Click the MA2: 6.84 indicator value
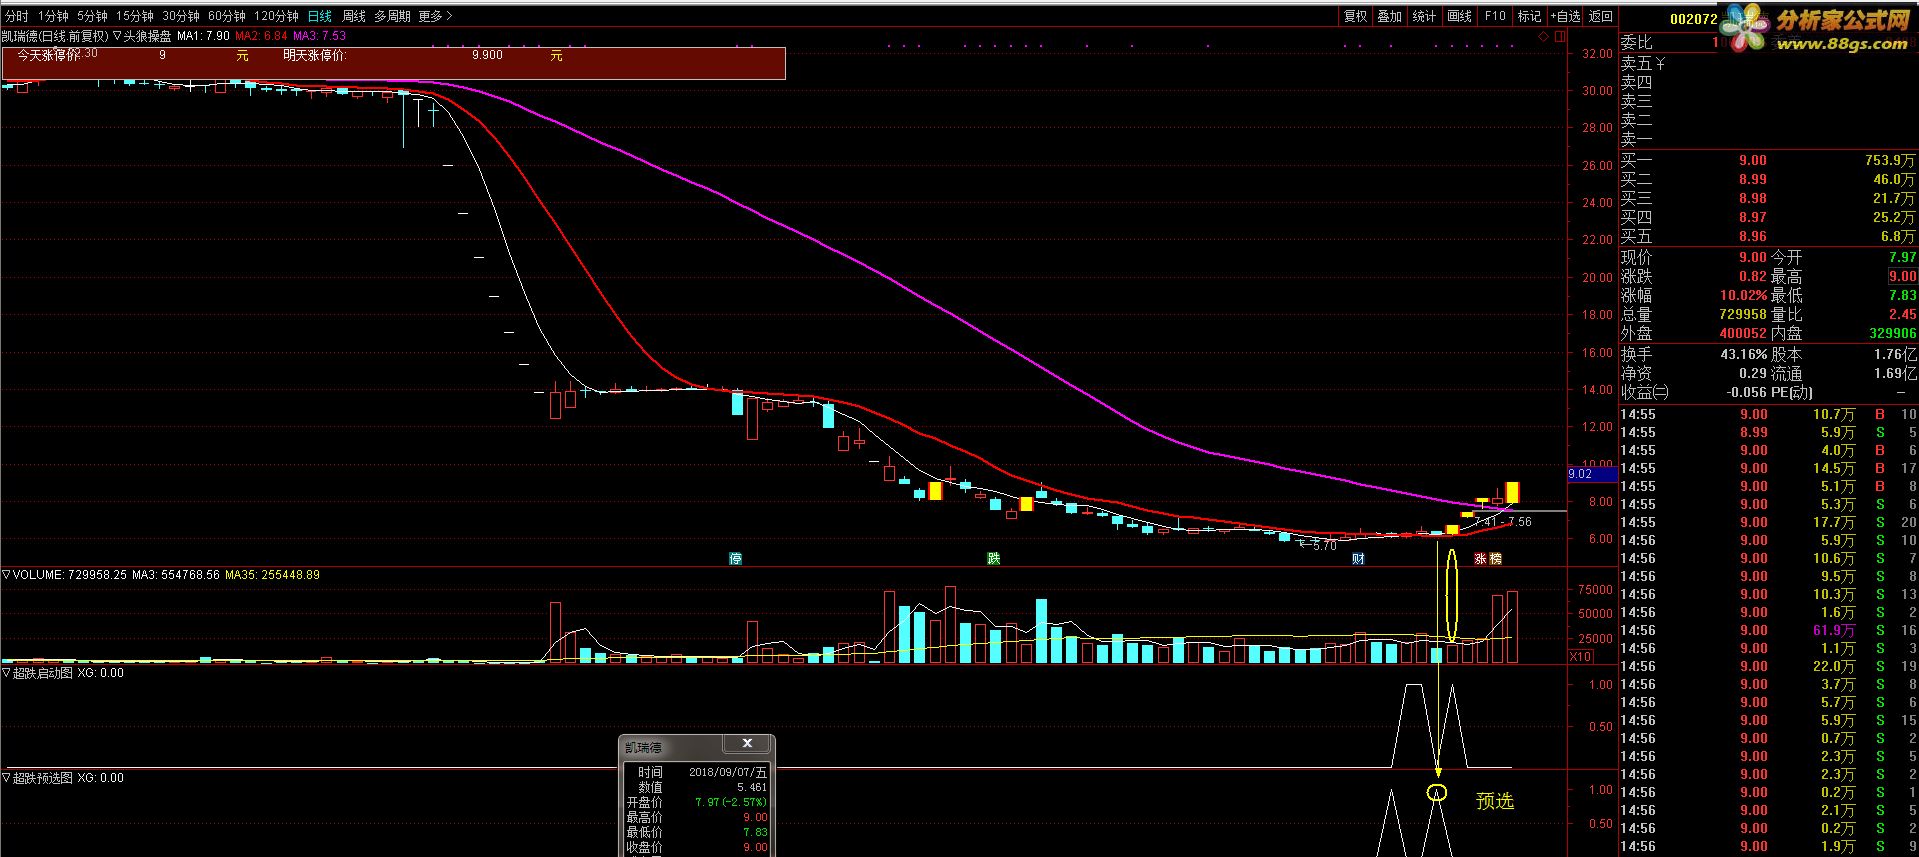Viewport: 1919px width, 857px height. (261, 36)
